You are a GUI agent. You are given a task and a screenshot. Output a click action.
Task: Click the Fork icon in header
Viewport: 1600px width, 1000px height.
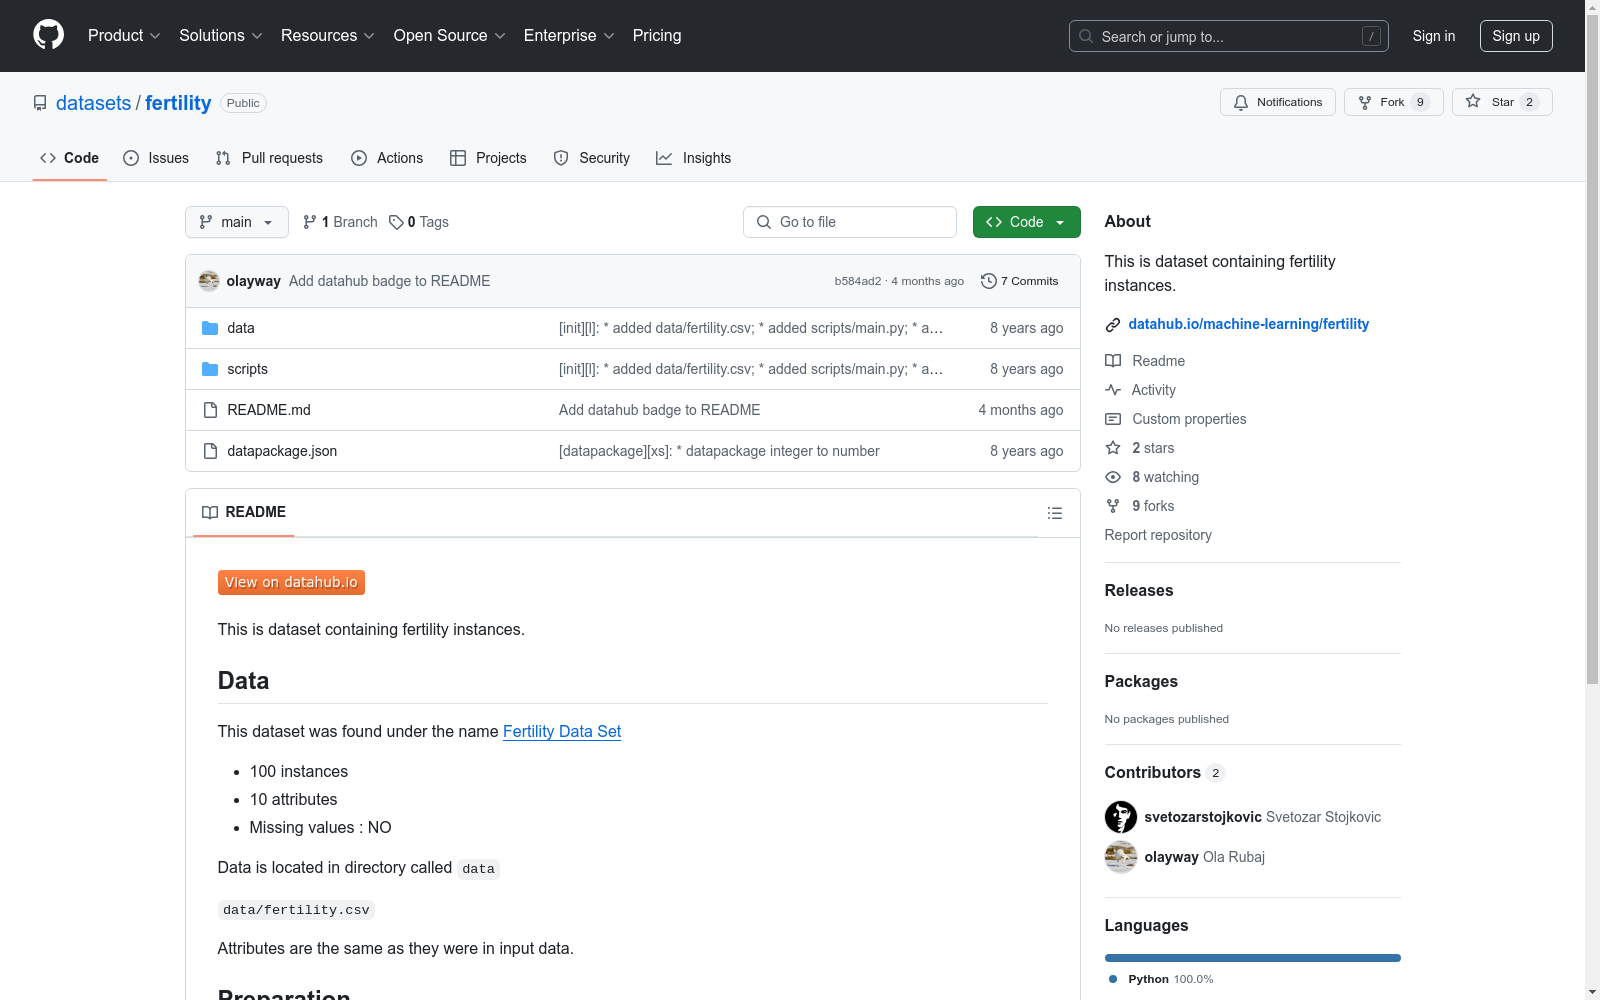pyautogui.click(x=1365, y=102)
